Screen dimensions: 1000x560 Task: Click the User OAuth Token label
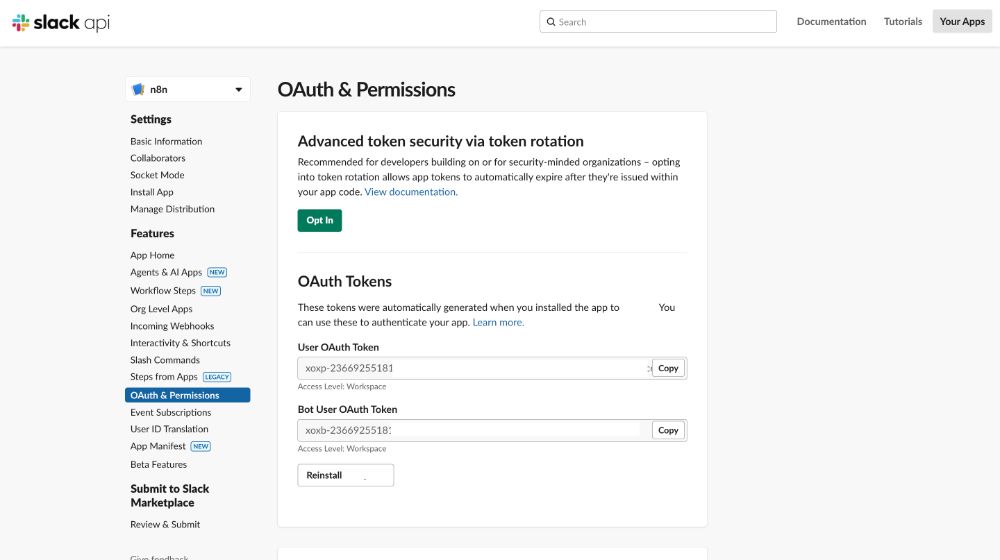338,348
